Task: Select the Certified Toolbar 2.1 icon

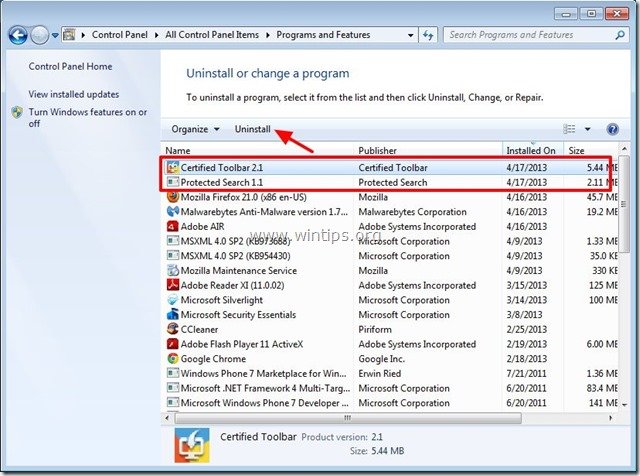Action: coord(173,167)
